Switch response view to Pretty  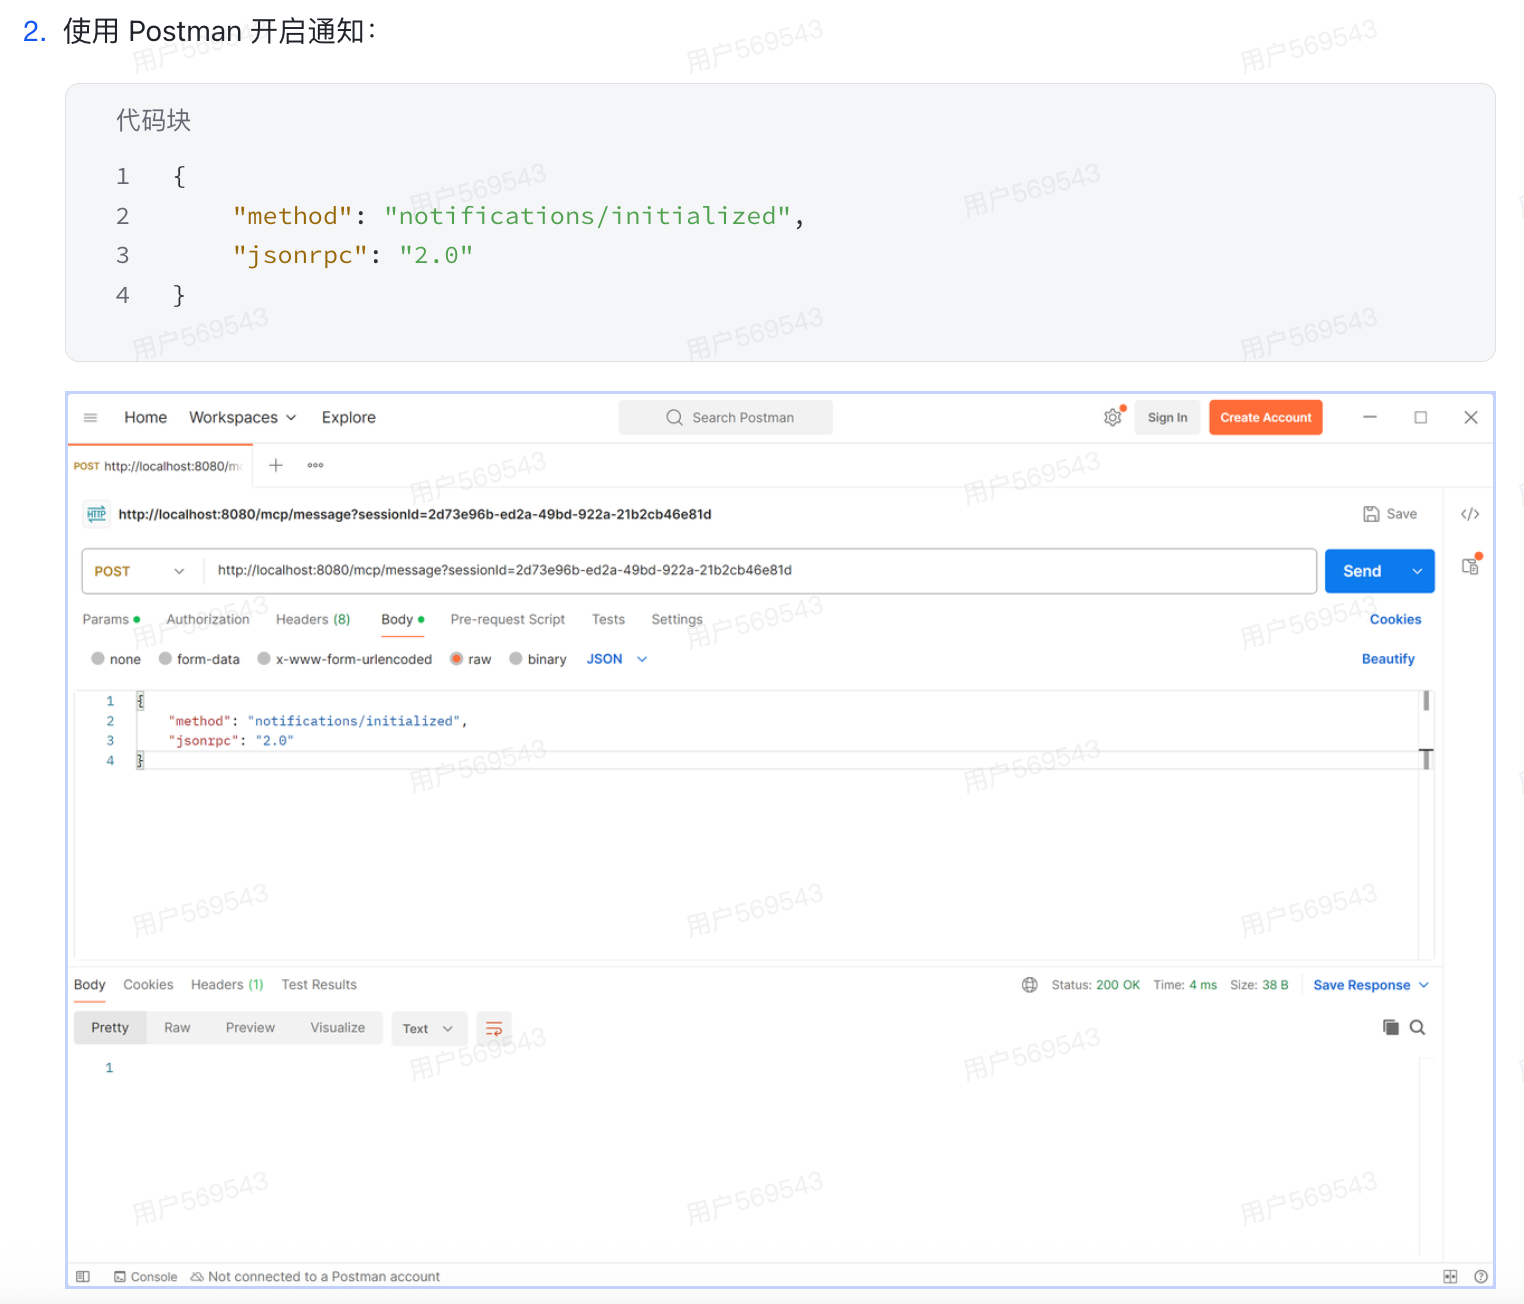click(x=110, y=1028)
